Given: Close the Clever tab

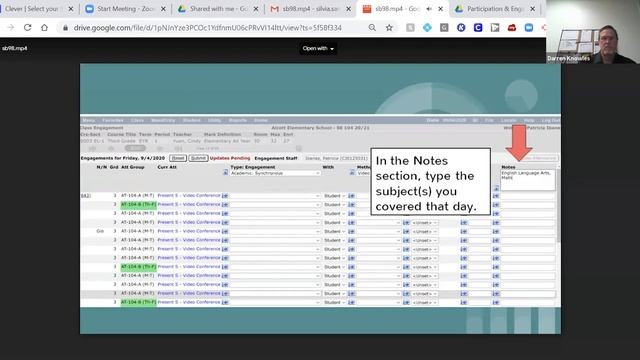Looking at the screenshot, I should [x=71, y=9].
